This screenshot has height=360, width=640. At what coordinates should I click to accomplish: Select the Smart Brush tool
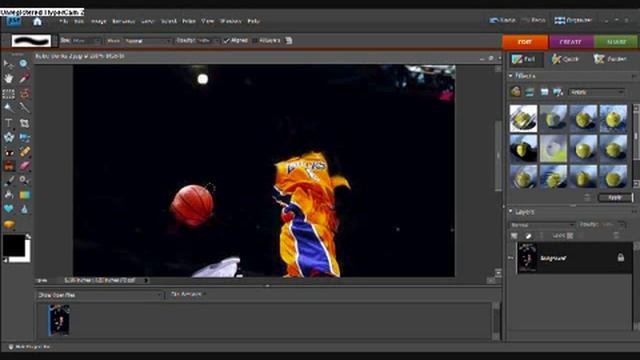tap(24, 180)
